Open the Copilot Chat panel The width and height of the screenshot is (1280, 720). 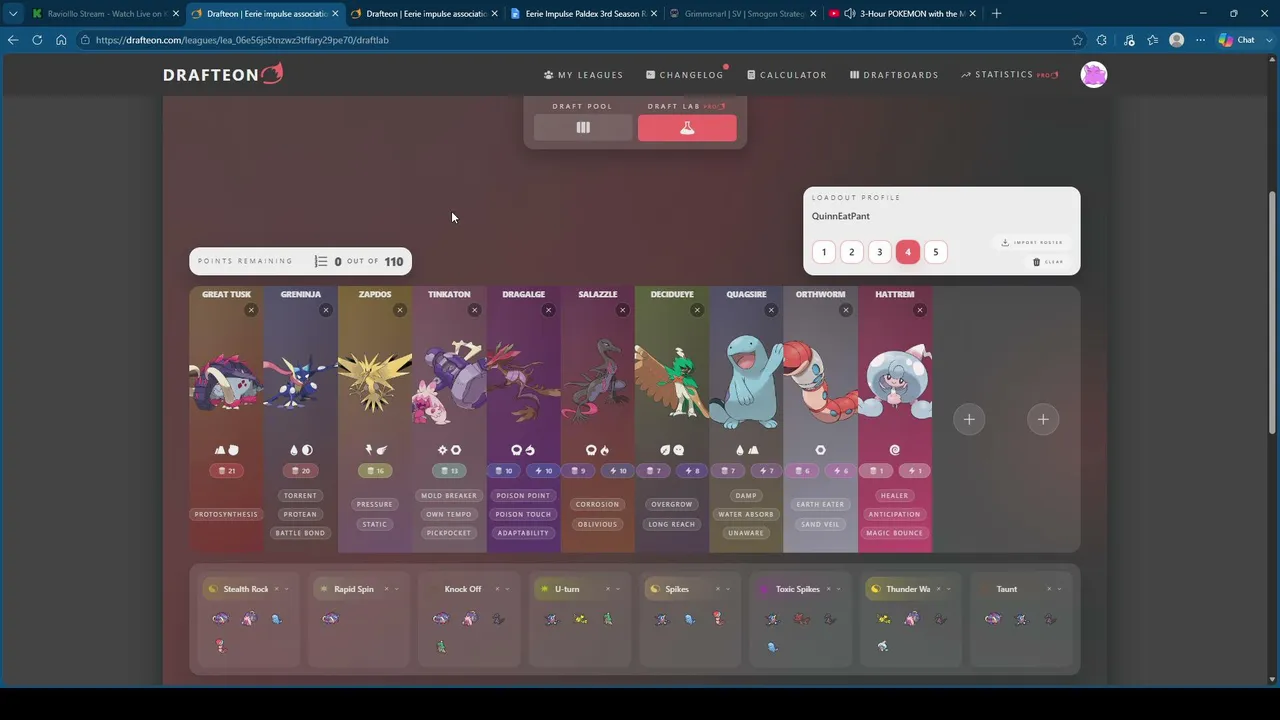tap(1237, 40)
